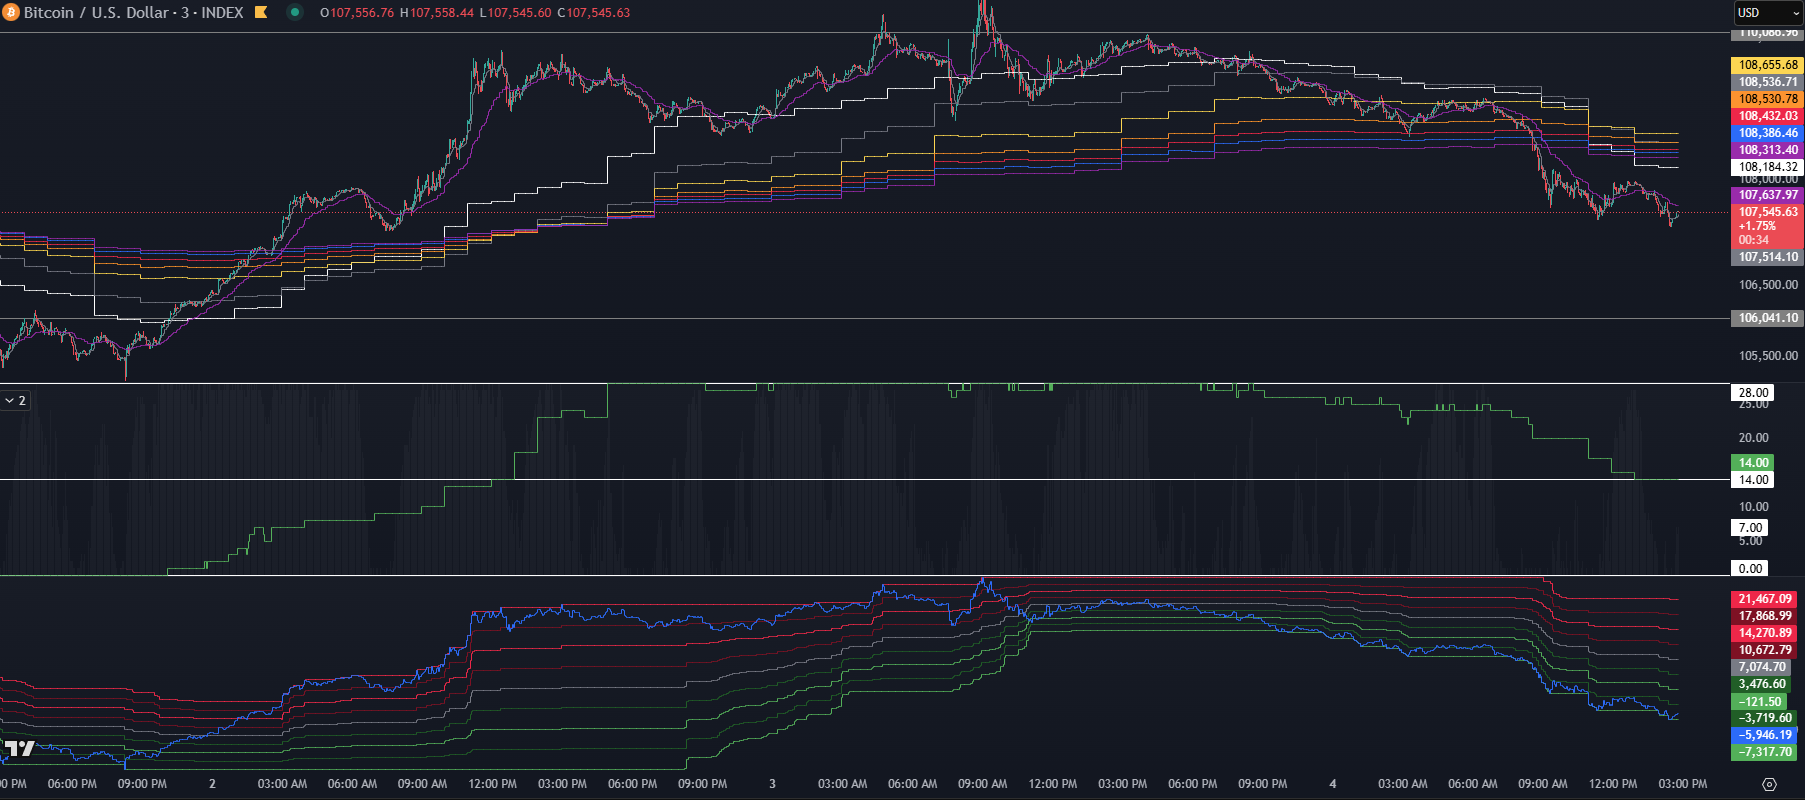Screen dimensions: 1805x800
Task: Expand the collapsed indicator legend showing 2
Action: [x=16, y=400]
